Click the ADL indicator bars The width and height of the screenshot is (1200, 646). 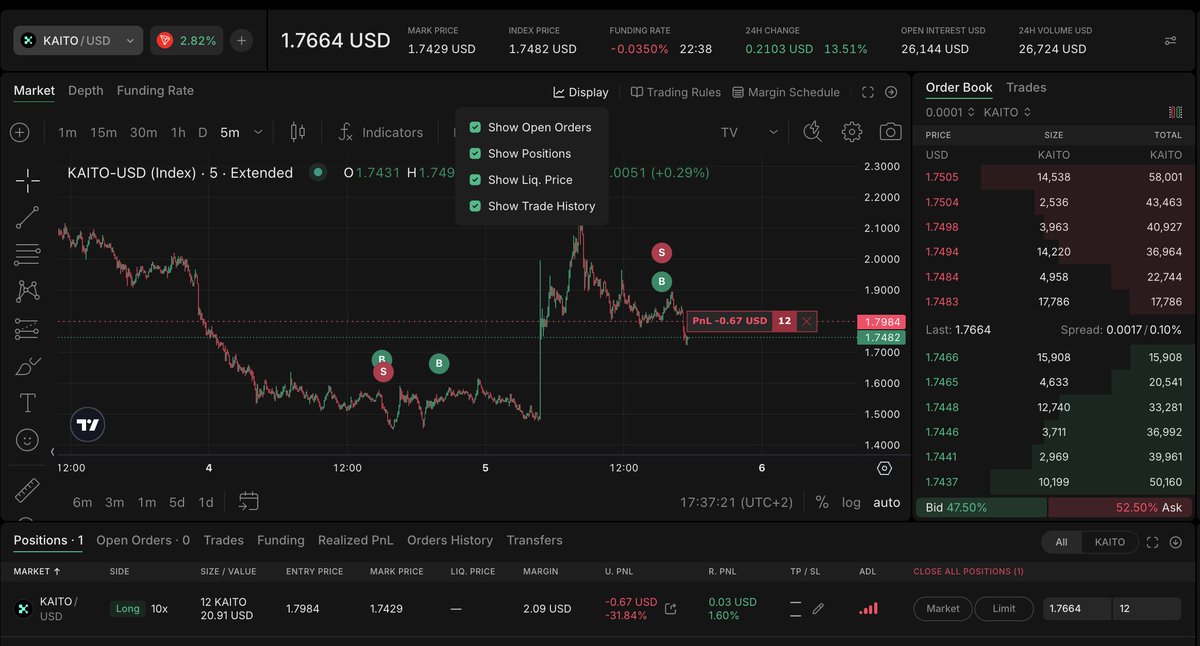pos(869,608)
